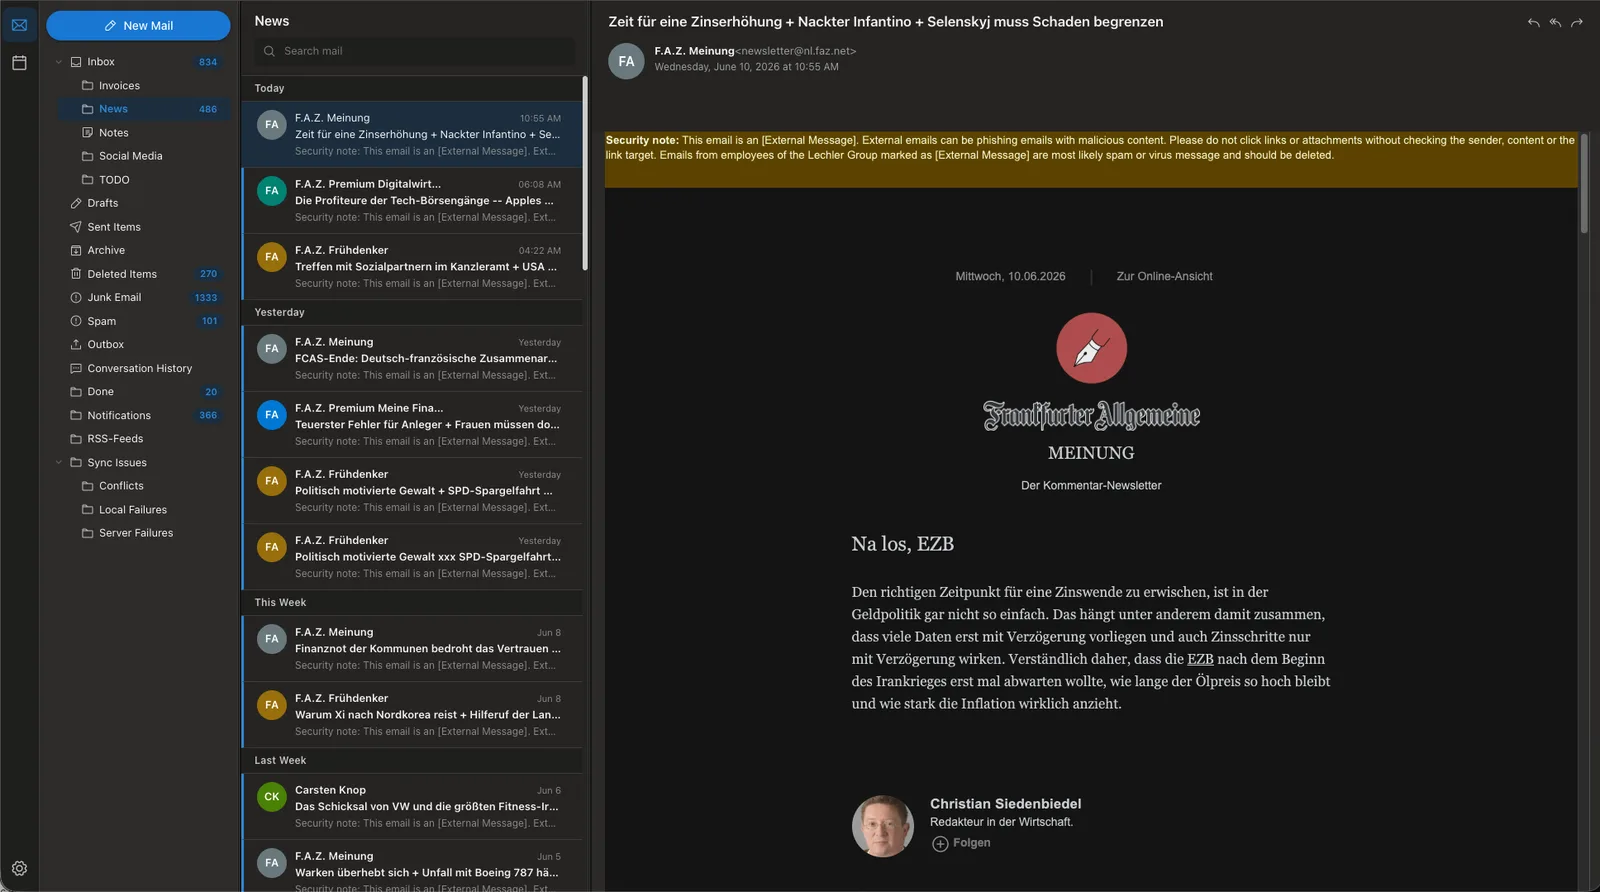1600x892 pixels.
Task: Open email 'Warken überhebt sich + Unfall mit Boeing'
Action: coord(412,866)
